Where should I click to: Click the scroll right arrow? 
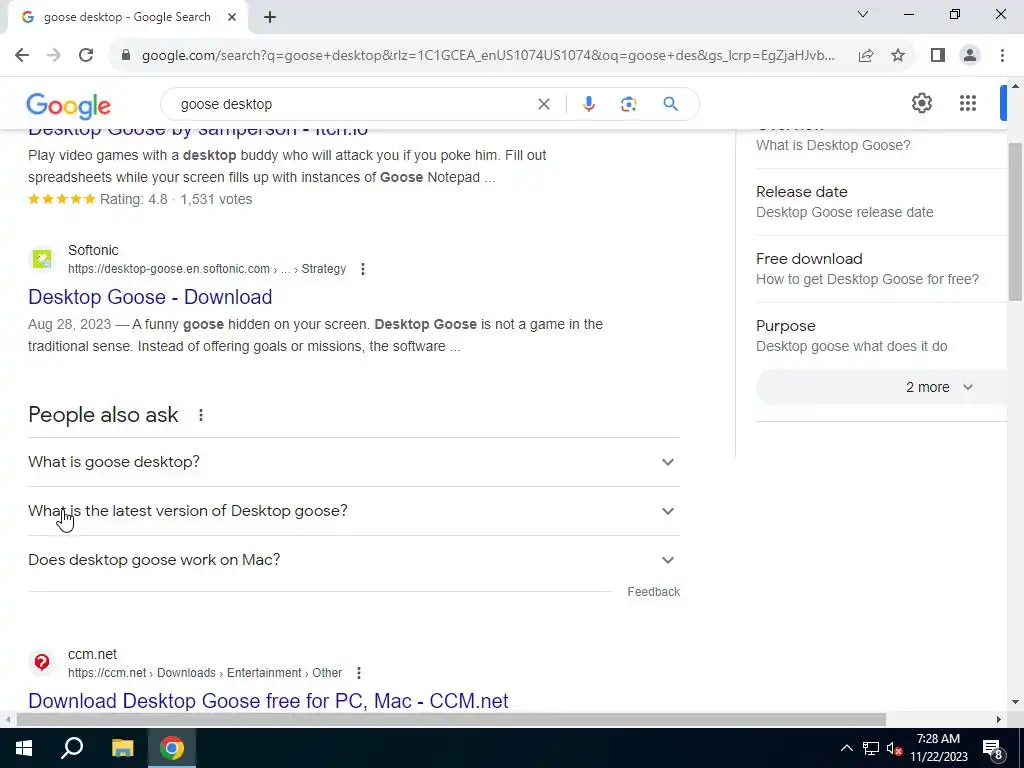999,720
